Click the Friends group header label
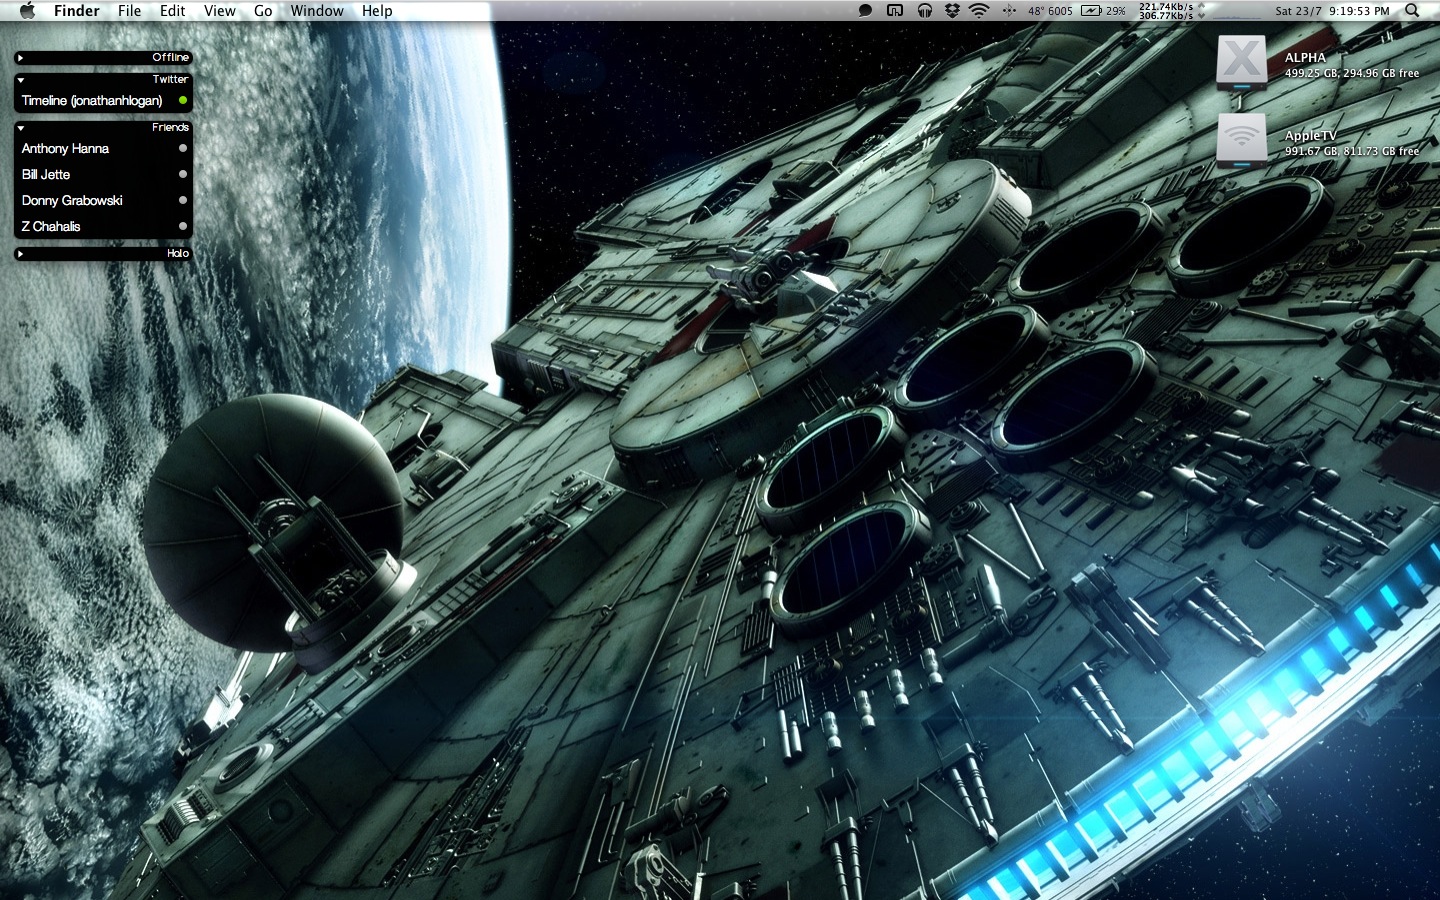Image resolution: width=1440 pixels, height=900 pixels. pyautogui.click(x=170, y=127)
